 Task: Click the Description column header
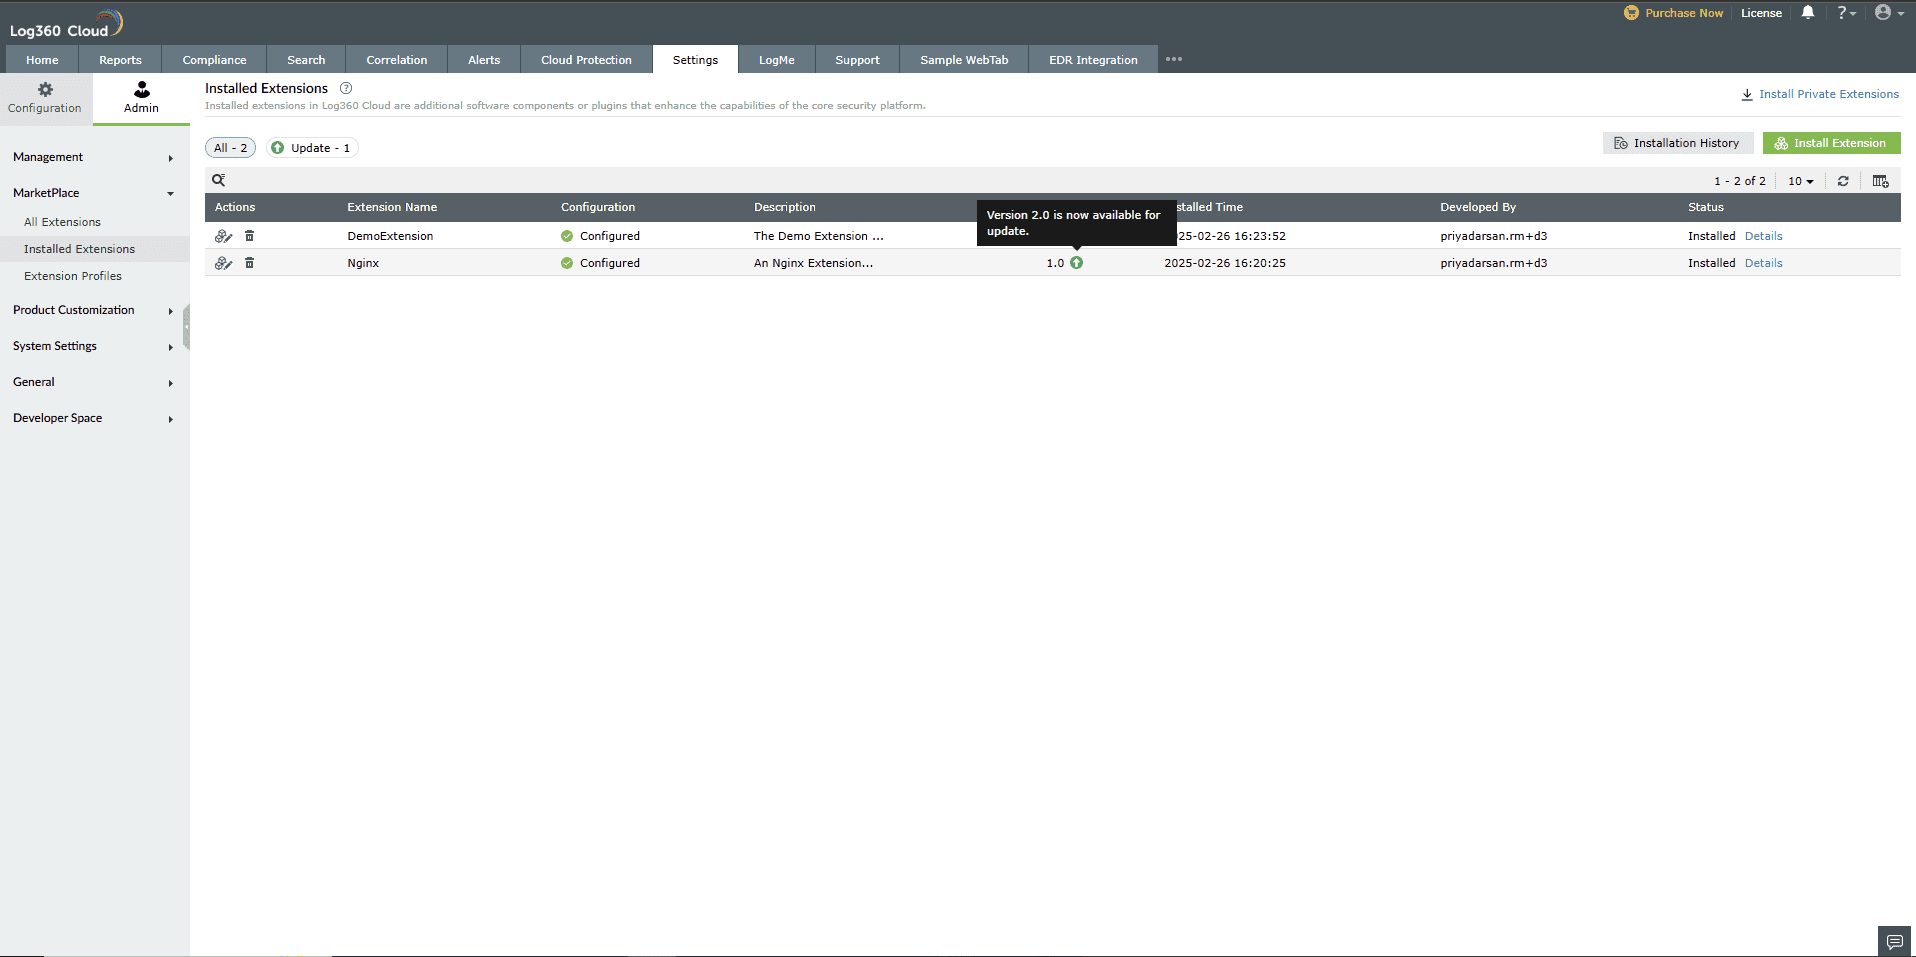(x=785, y=207)
